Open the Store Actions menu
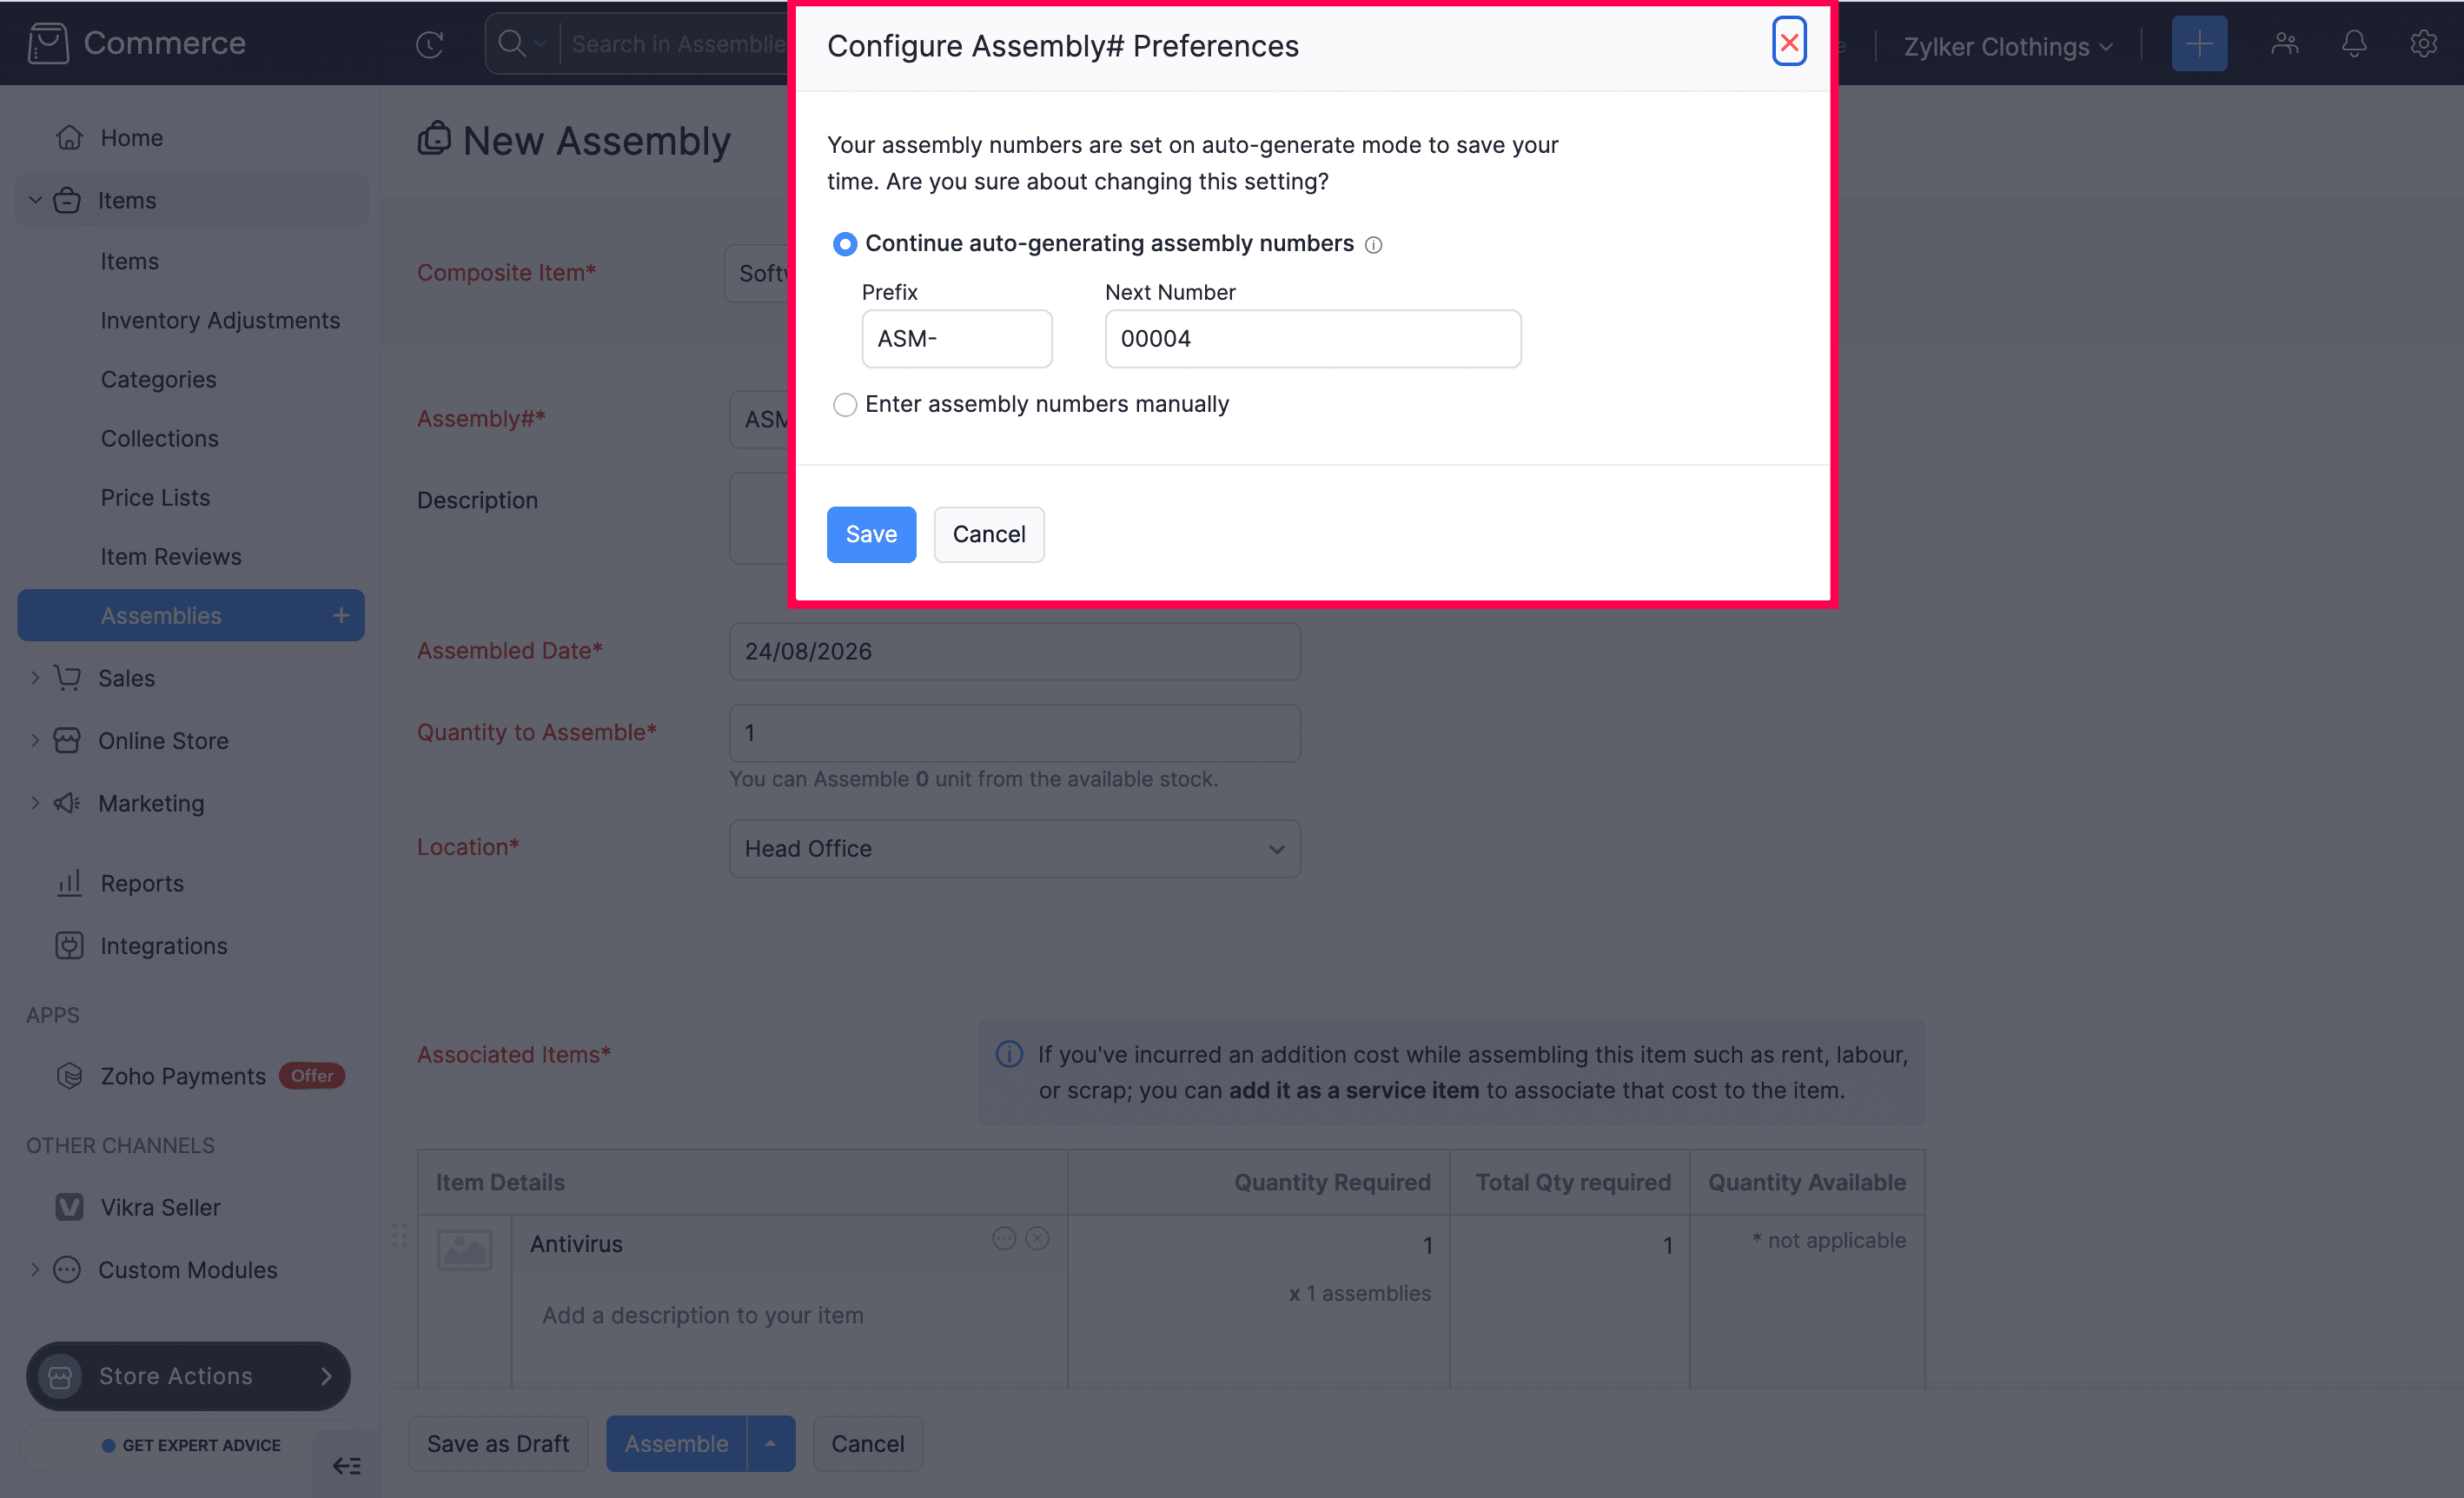 188,1376
